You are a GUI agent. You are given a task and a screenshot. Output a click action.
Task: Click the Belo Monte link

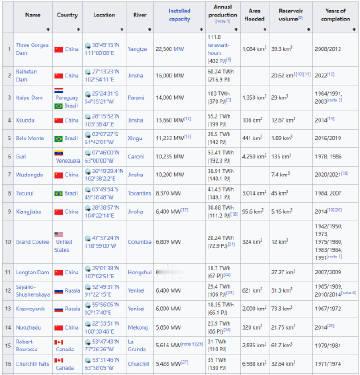coord(30,138)
